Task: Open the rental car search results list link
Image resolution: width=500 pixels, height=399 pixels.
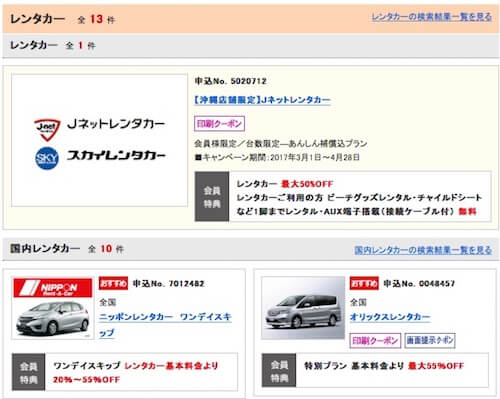Action: coord(431,17)
